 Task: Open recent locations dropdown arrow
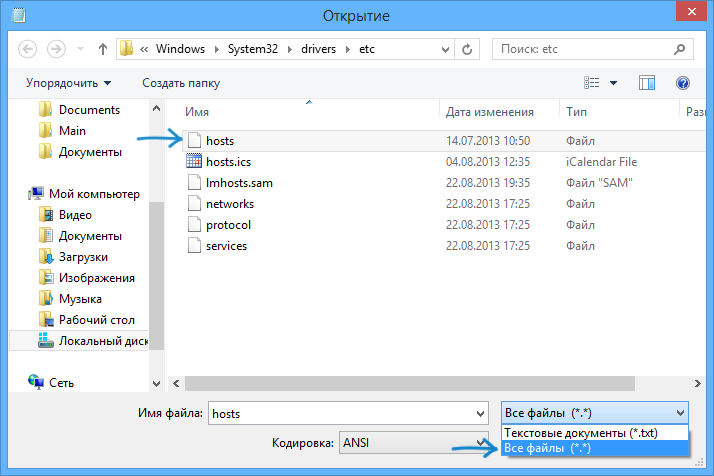[x=80, y=49]
